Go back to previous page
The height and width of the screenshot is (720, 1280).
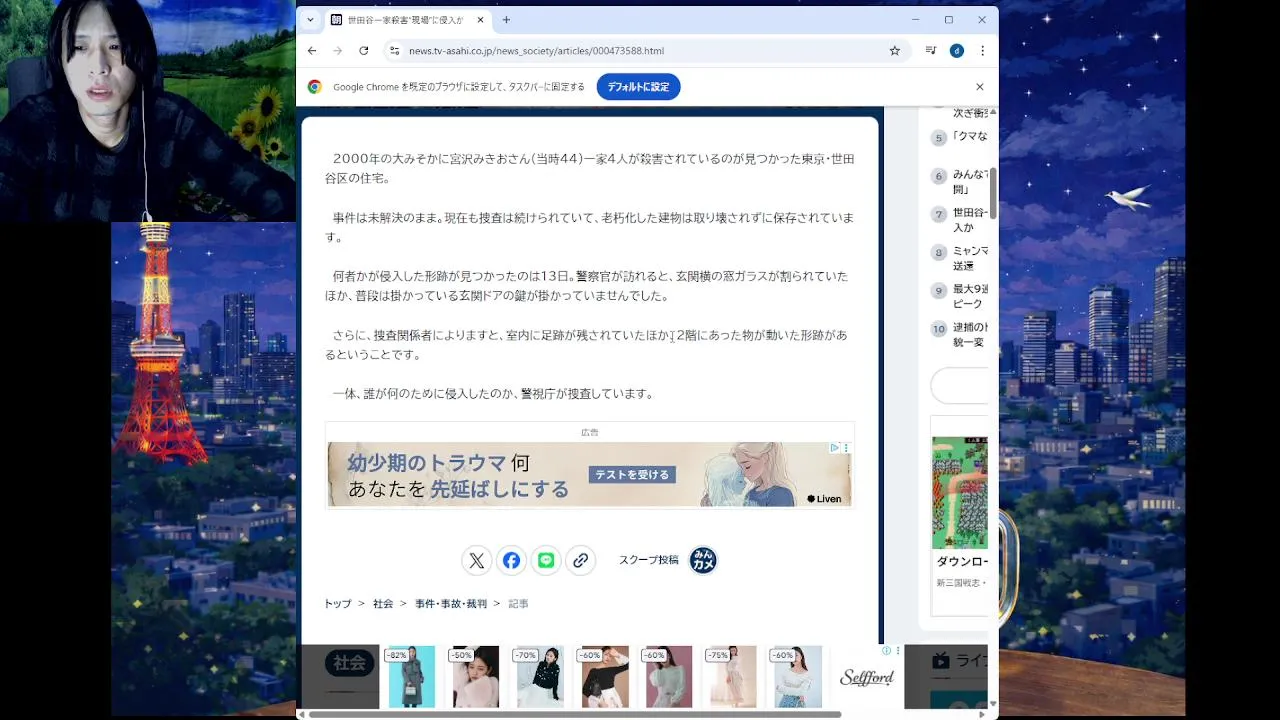(312, 50)
